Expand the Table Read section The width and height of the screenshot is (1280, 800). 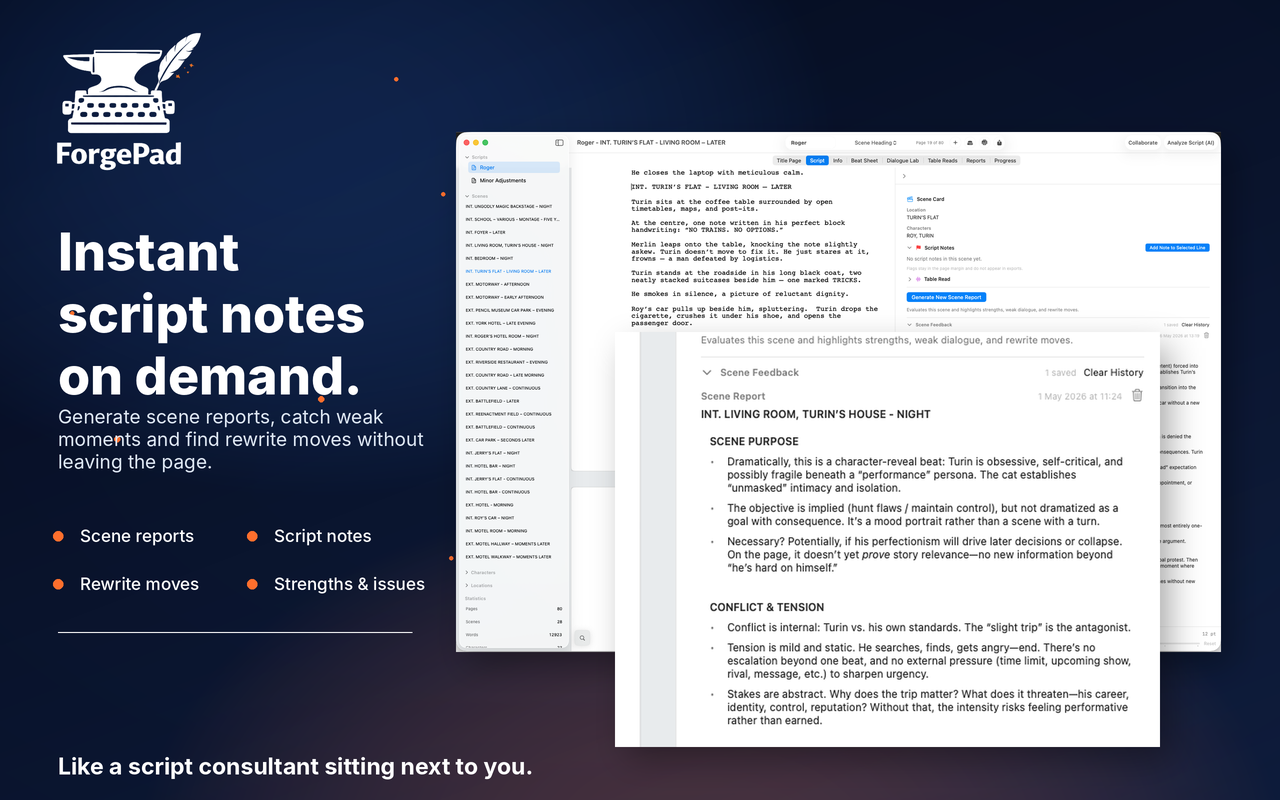(909, 279)
